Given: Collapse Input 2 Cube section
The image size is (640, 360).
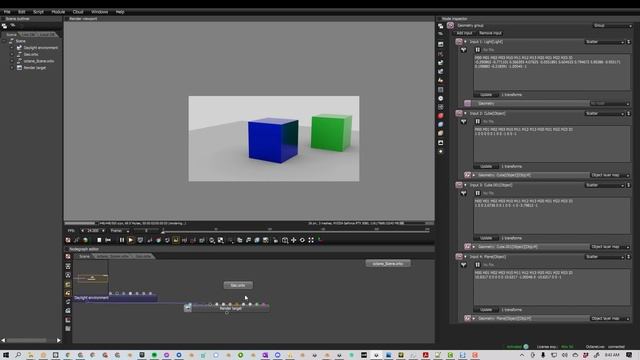Looking at the screenshot, I should [465, 113].
